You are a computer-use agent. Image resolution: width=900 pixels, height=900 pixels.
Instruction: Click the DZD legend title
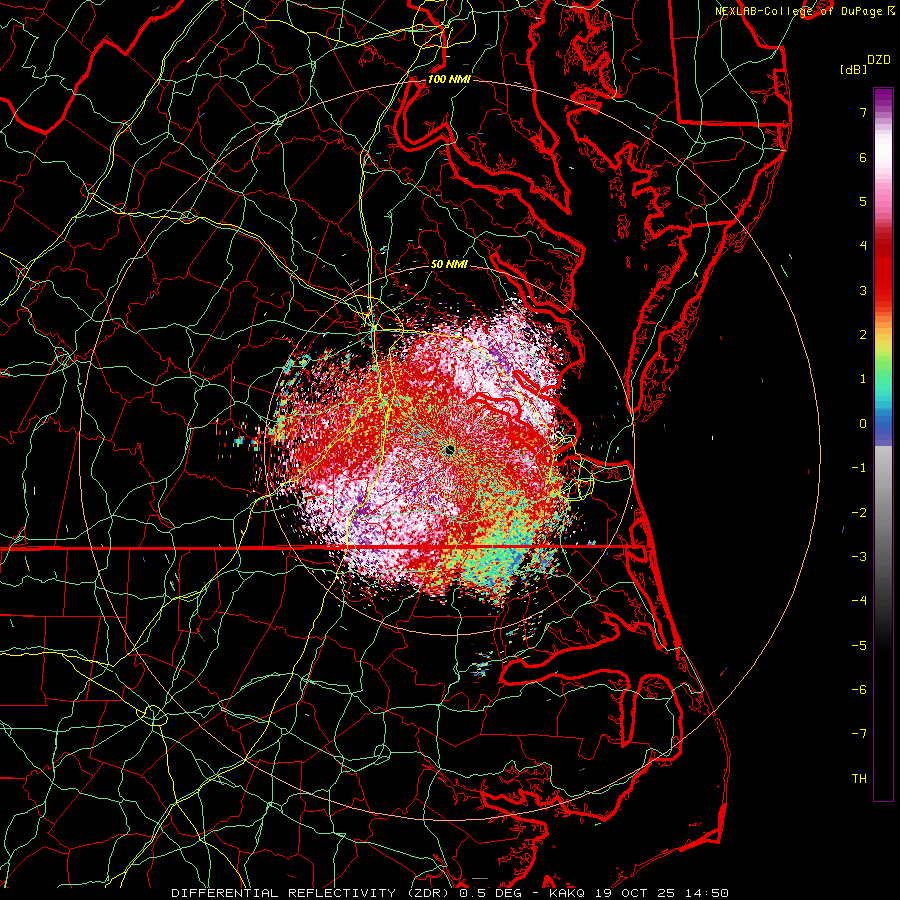[x=879, y=60]
